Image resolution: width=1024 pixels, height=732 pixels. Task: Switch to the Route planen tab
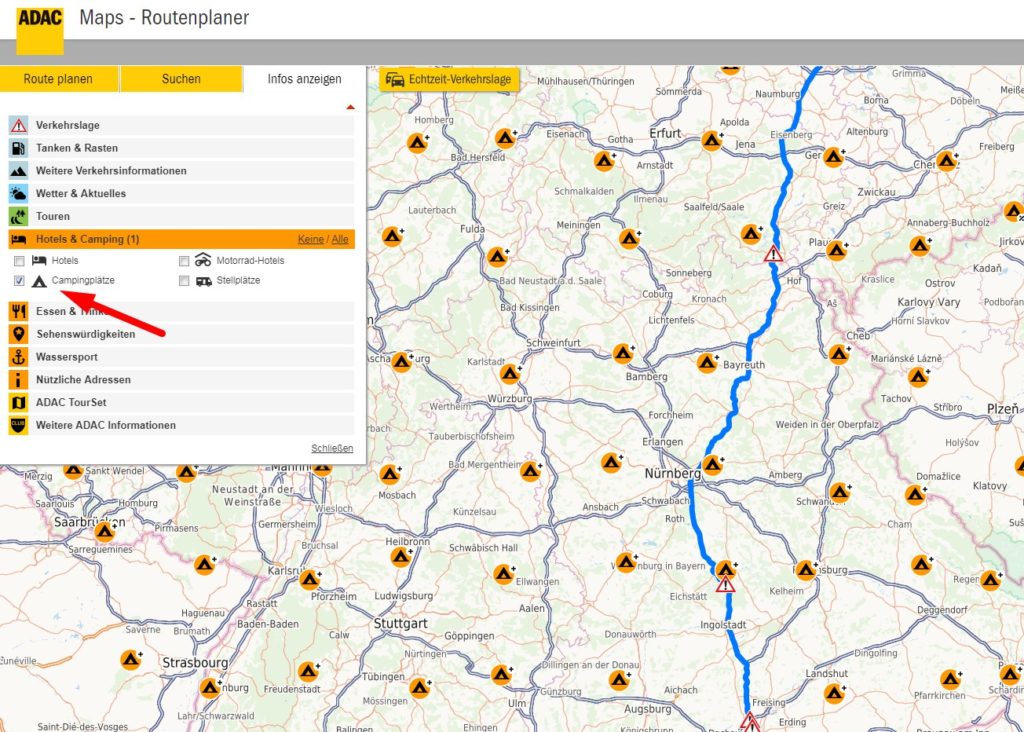coord(59,79)
